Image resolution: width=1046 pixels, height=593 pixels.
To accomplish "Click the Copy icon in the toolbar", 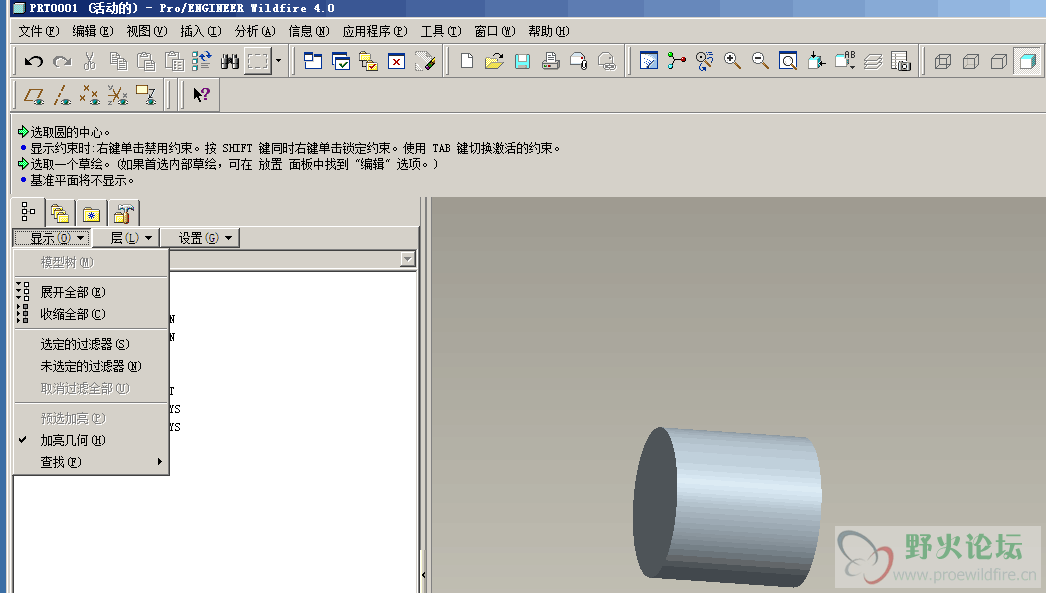I will (118, 62).
